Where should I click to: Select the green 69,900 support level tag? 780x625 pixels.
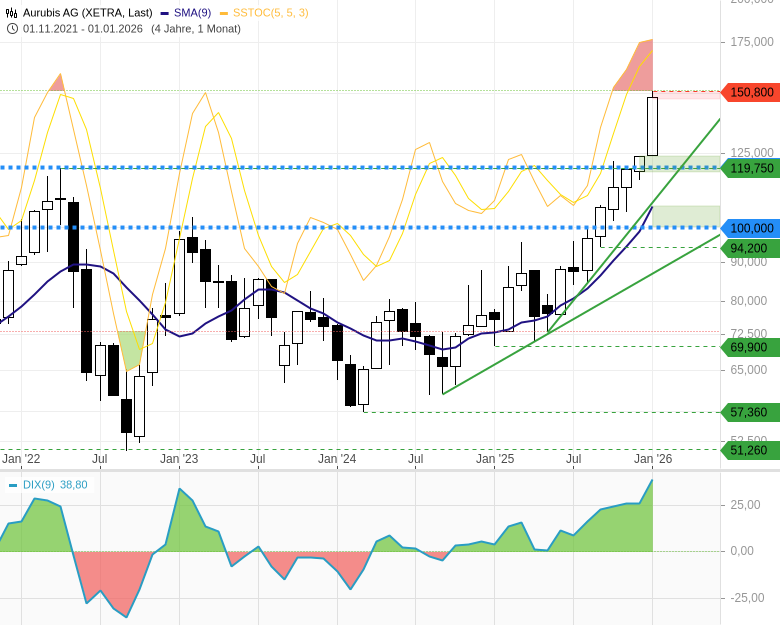coord(749,347)
